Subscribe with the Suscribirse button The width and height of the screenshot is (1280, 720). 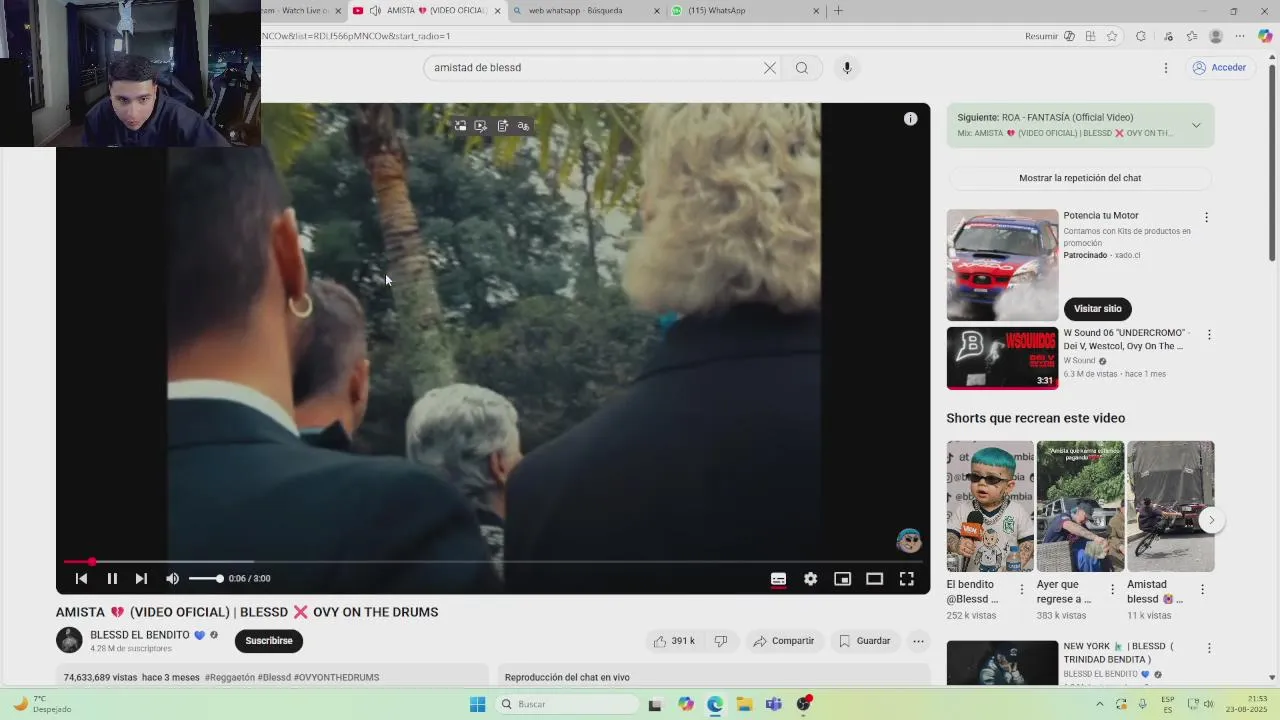pyautogui.click(x=269, y=641)
